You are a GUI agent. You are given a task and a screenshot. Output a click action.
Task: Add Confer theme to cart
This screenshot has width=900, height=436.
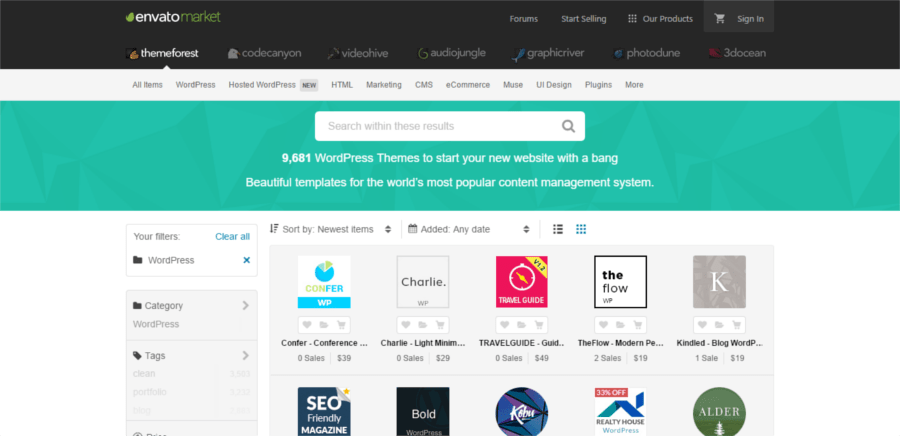point(341,325)
